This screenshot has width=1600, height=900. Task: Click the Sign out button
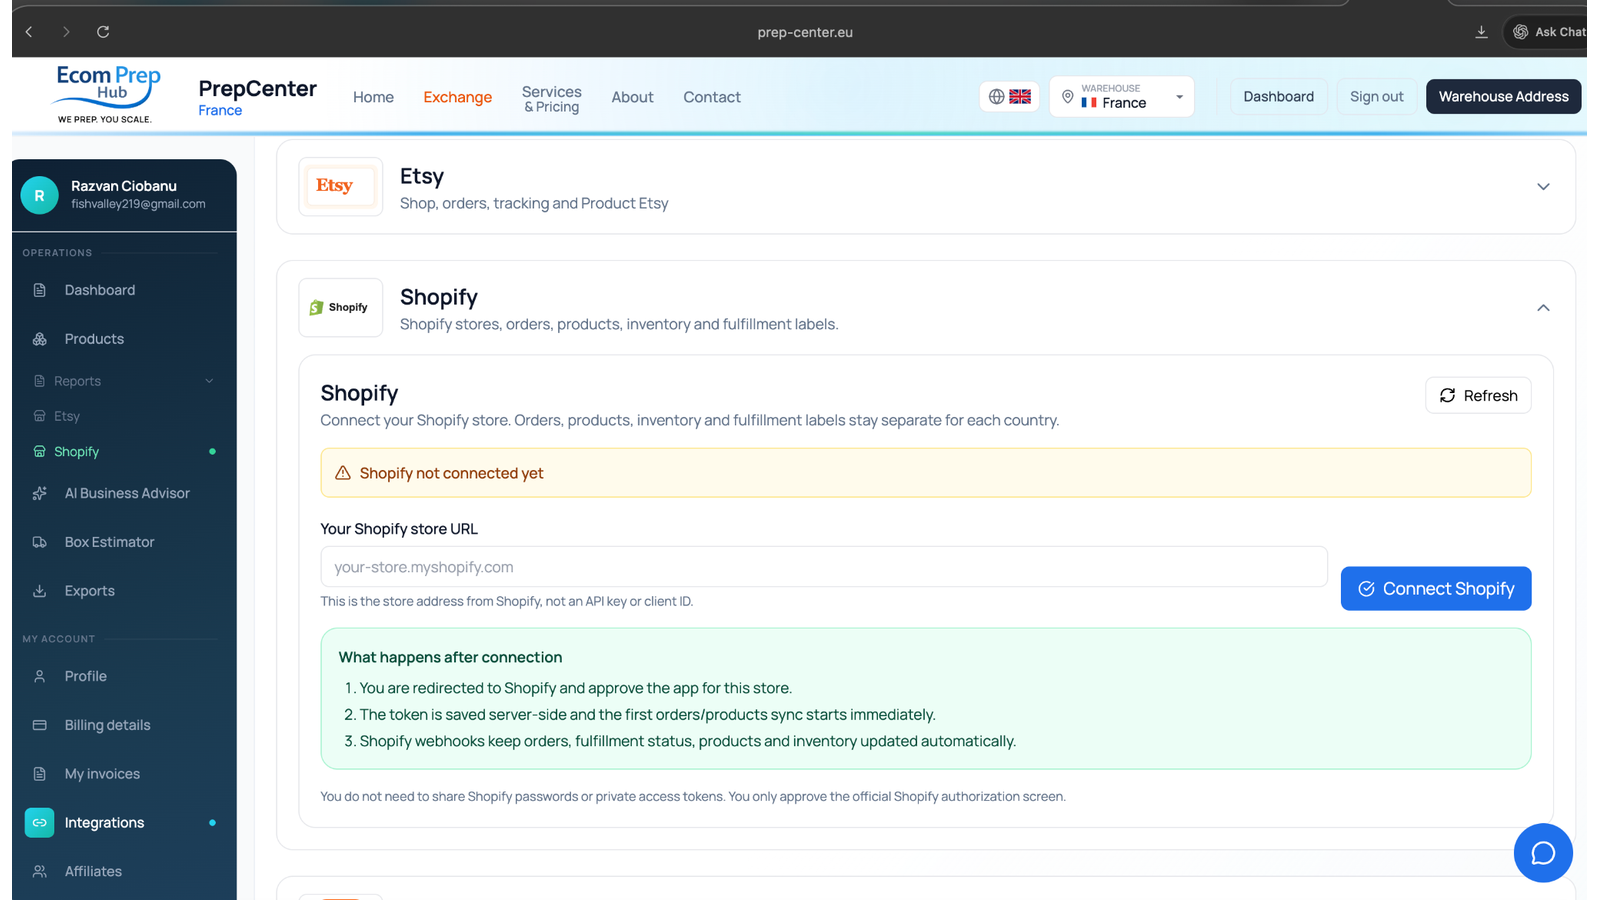pyautogui.click(x=1376, y=97)
